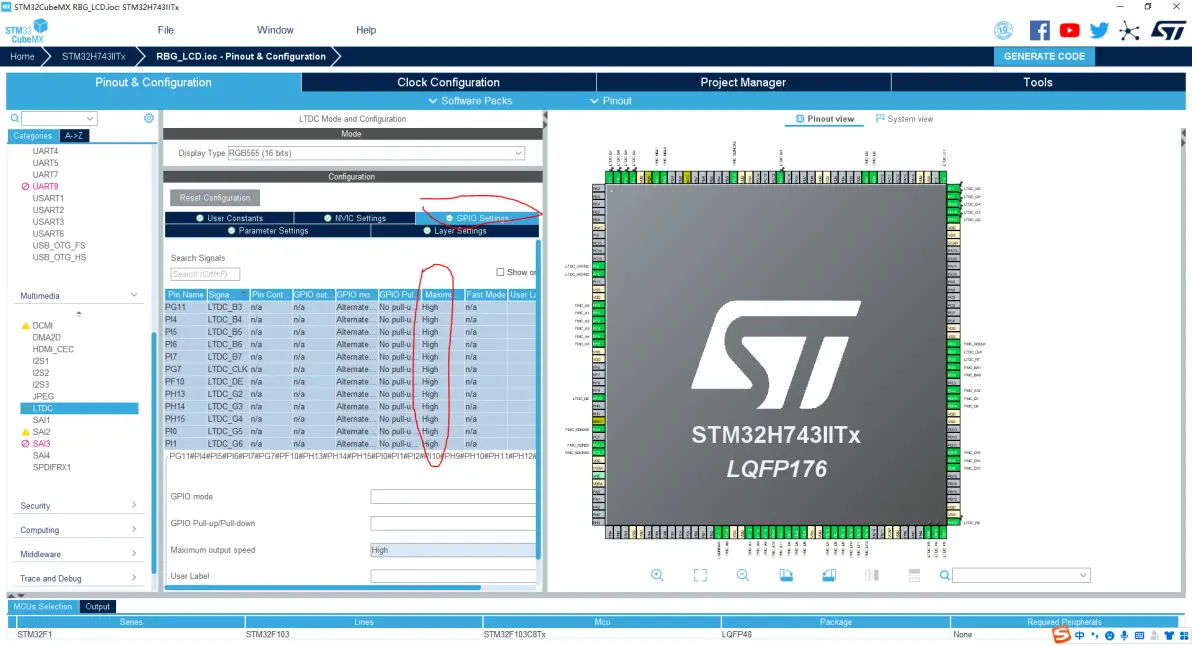Open the ST YouTube channel icon
This screenshot has height=646, width=1192.
click(1069, 30)
